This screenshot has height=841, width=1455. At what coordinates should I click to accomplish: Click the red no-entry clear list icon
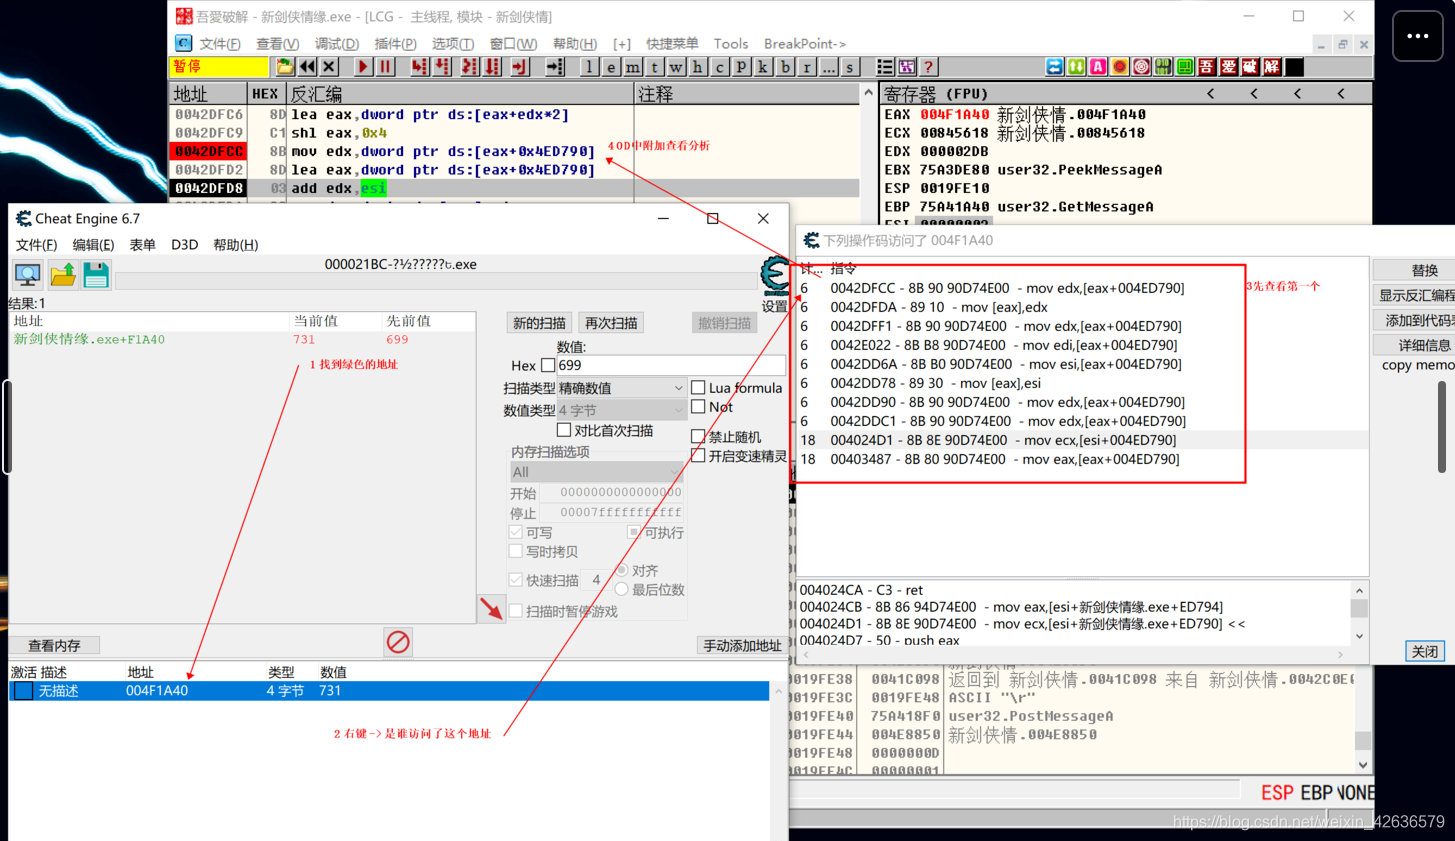(398, 642)
